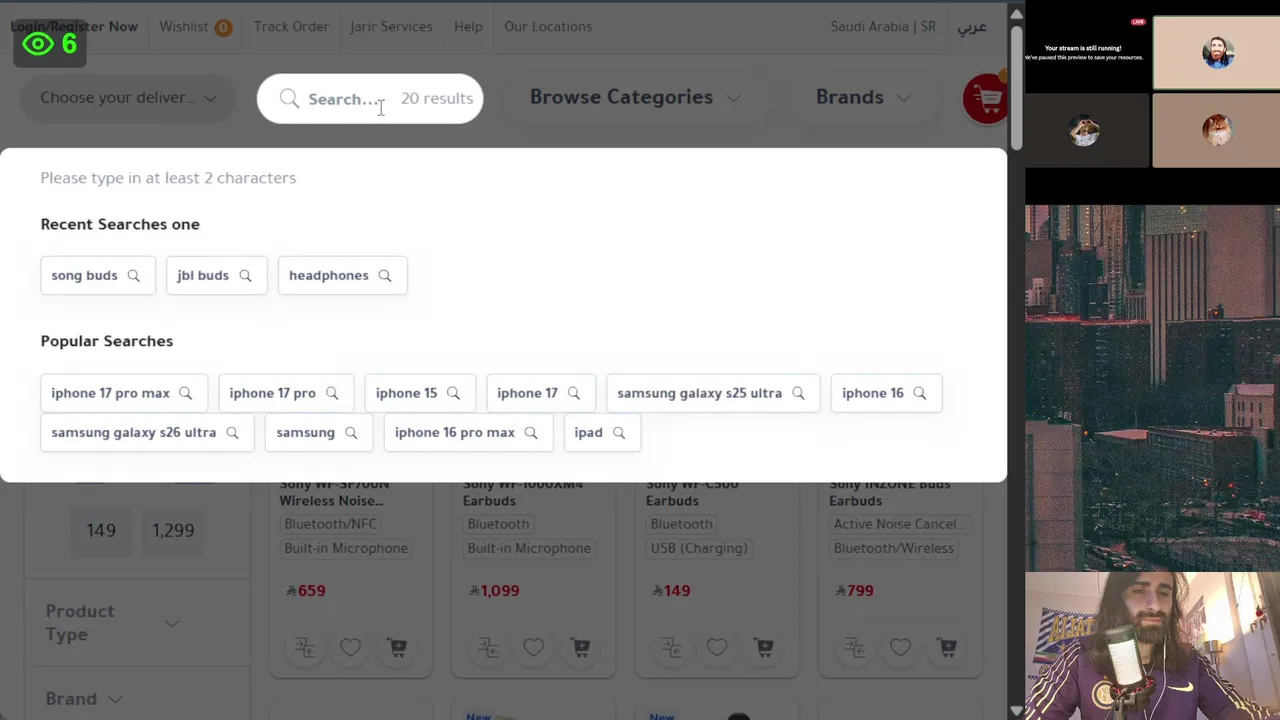This screenshot has width=1280, height=720.
Task: Add the 149 Sony earbuds to wishlist
Action: (x=717, y=648)
